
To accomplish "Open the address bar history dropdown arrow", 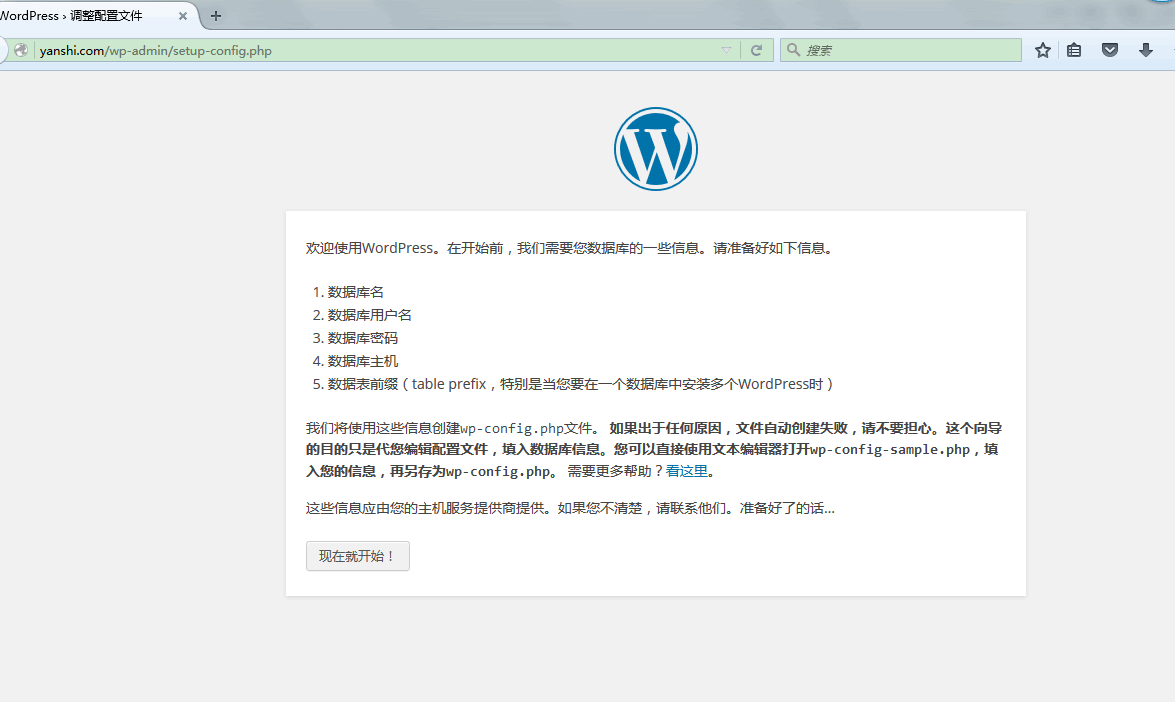I will click(x=726, y=49).
